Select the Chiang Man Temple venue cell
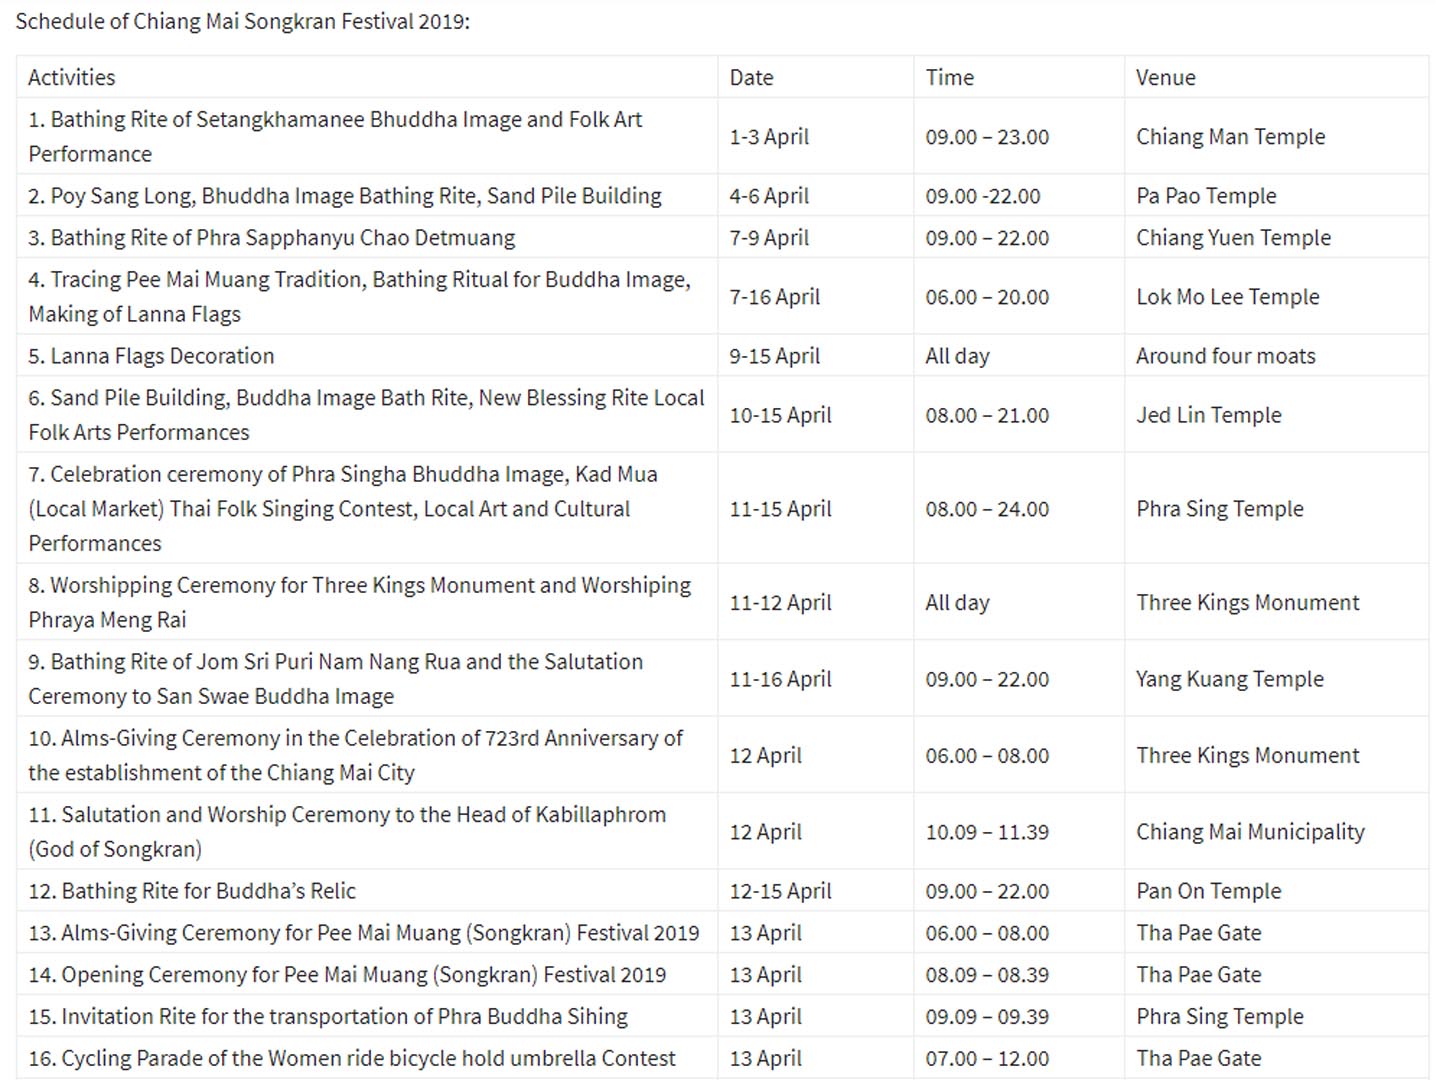Image resolution: width=1436 pixels, height=1080 pixels. [1230, 137]
